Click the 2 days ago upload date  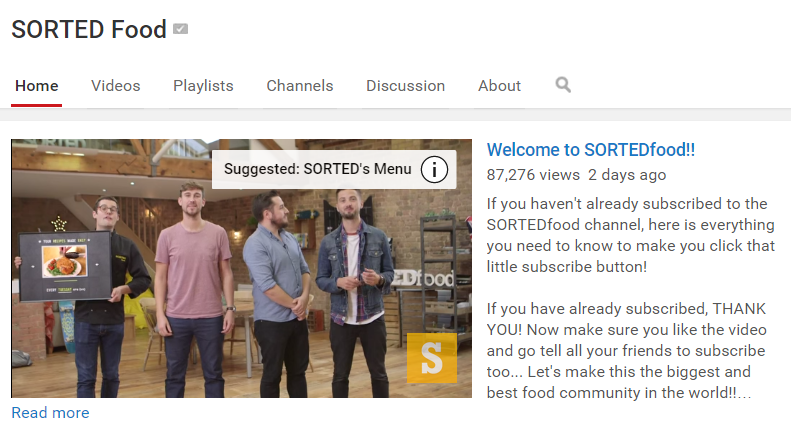point(627,175)
